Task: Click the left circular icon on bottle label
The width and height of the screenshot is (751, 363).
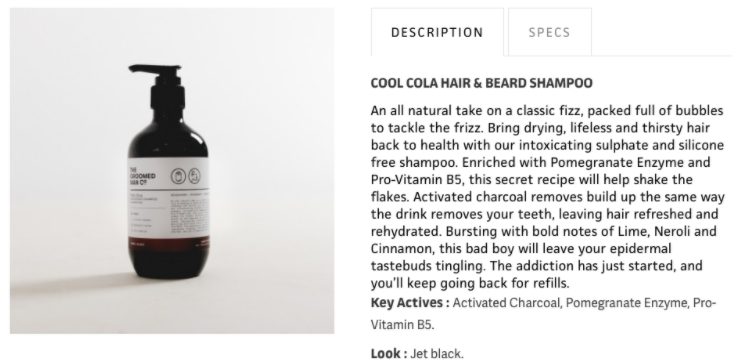Action: coord(178,176)
